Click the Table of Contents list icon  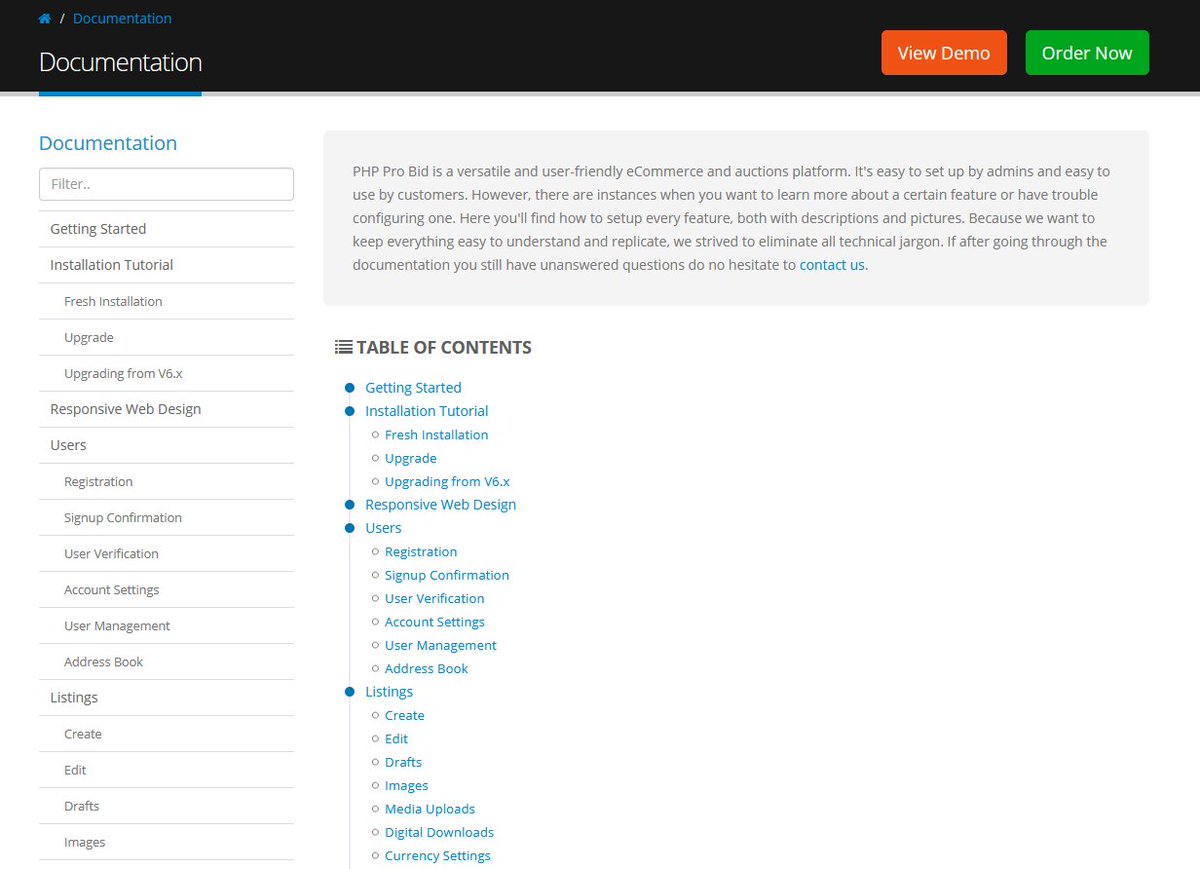tap(343, 347)
